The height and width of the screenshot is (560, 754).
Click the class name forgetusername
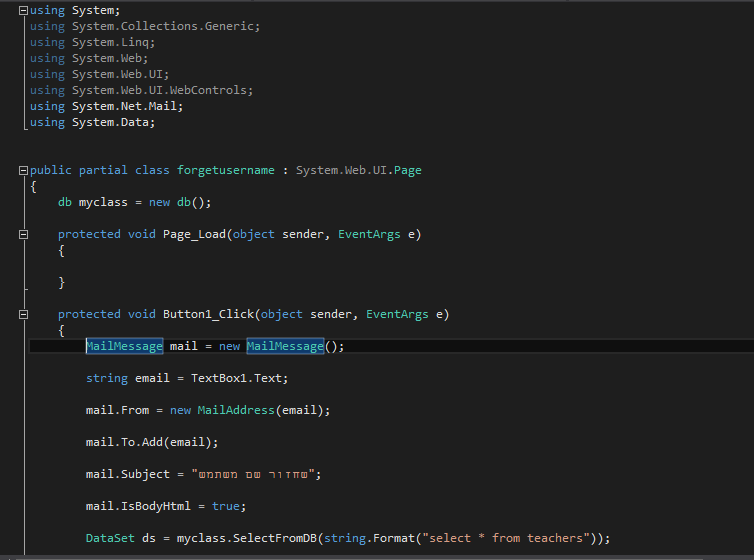point(226,170)
